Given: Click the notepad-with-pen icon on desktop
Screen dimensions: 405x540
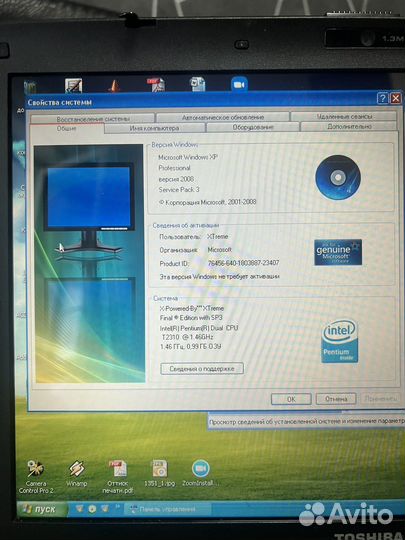Looking at the screenshot, I should (x=74, y=85).
